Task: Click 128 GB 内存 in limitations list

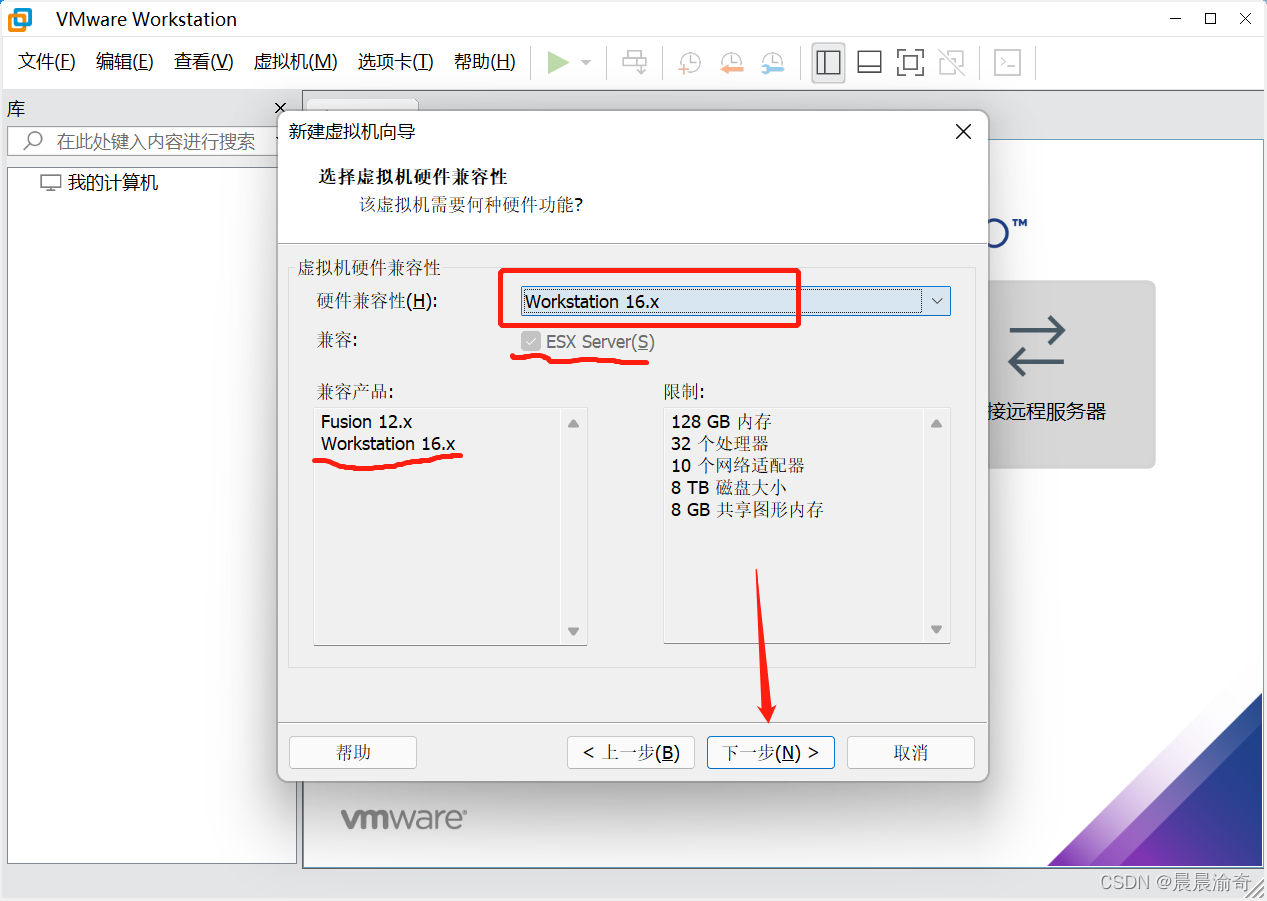Action: 721,422
